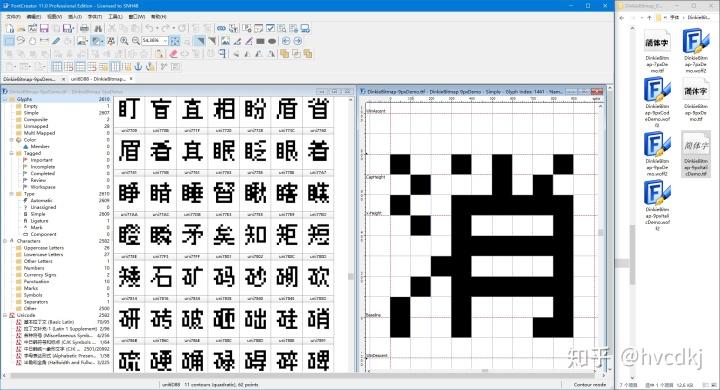This screenshot has width=720, height=390.
Task: Select the measure tool
Action: tap(44, 41)
